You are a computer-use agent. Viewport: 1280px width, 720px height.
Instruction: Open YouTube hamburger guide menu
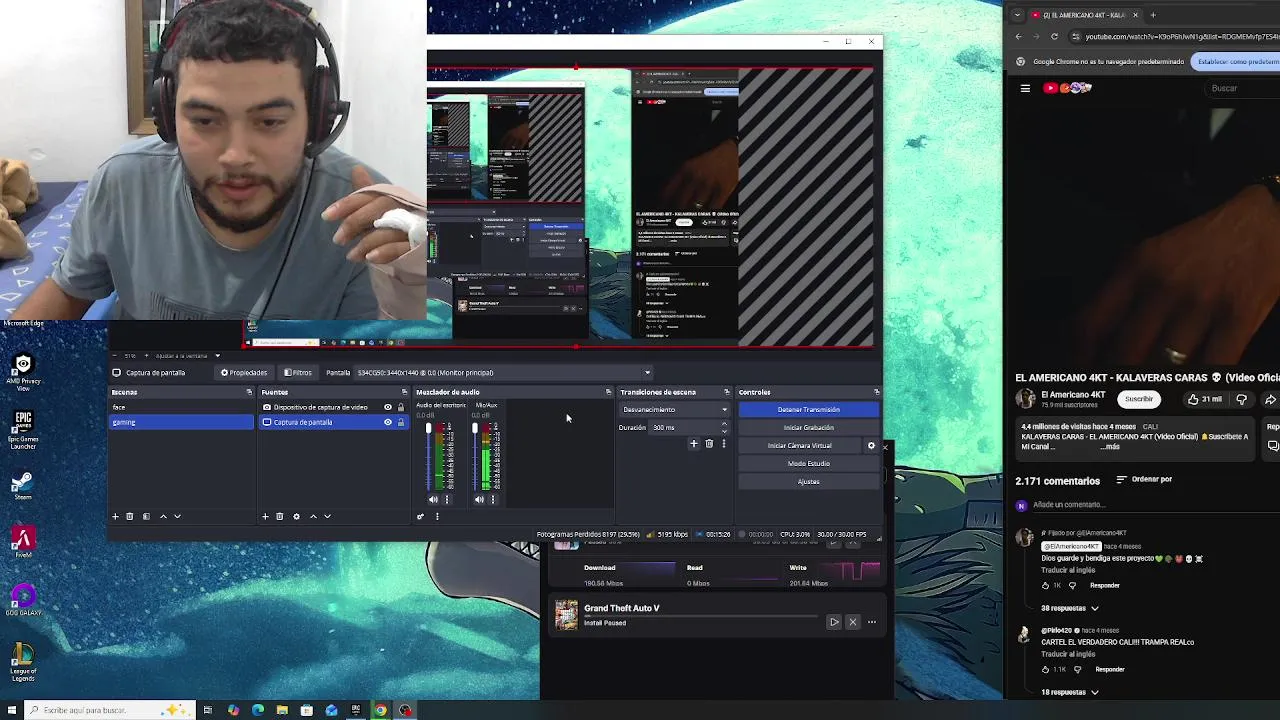1025,88
